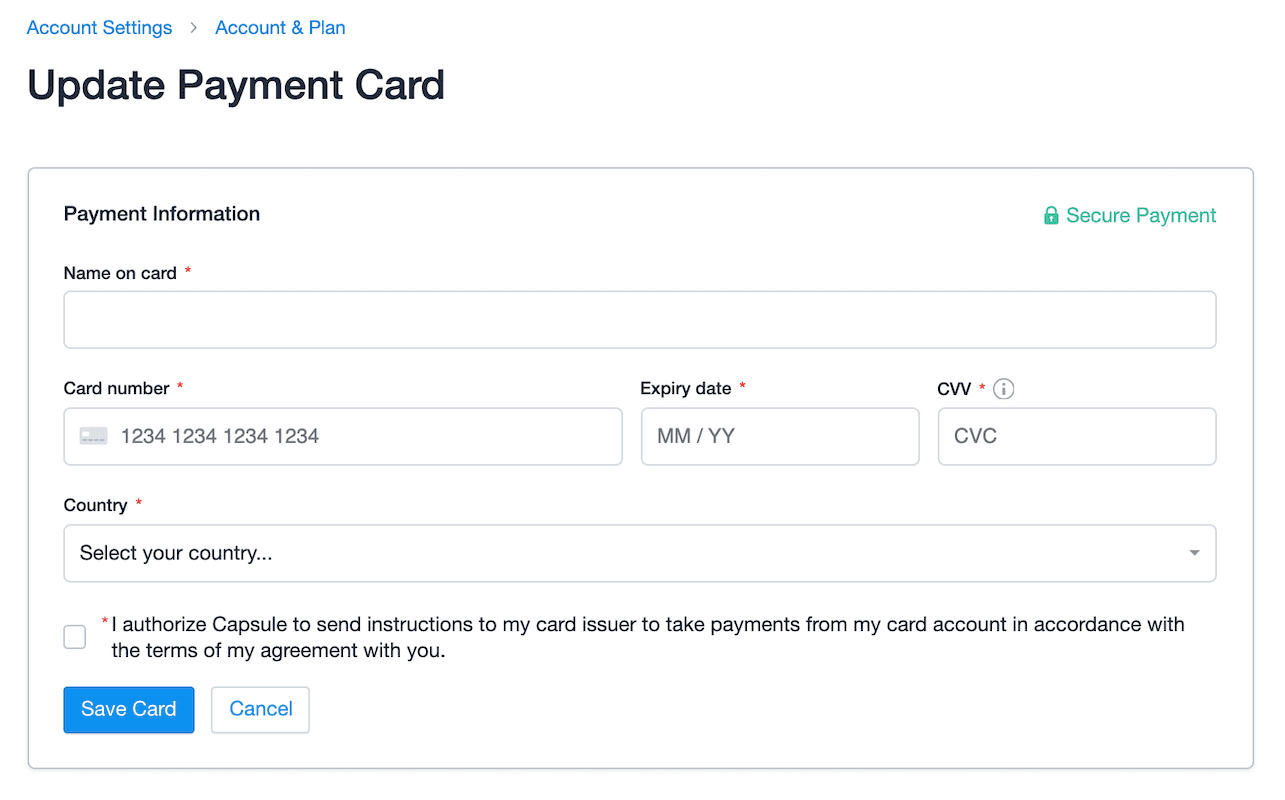
Task: Open the Select your country dropdown
Action: 640,553
